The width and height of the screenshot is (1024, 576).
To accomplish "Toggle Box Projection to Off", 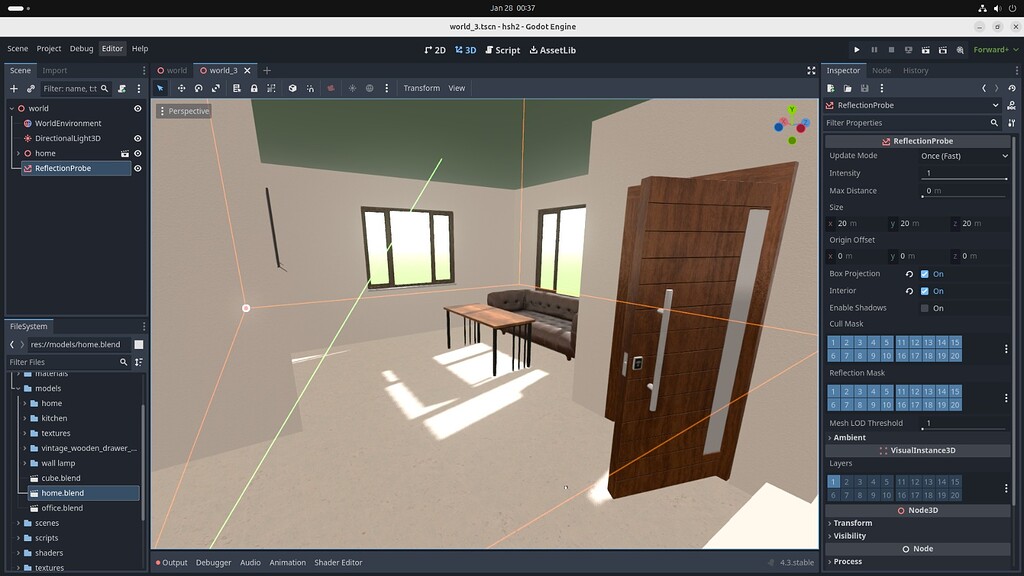I will [925, 273].
